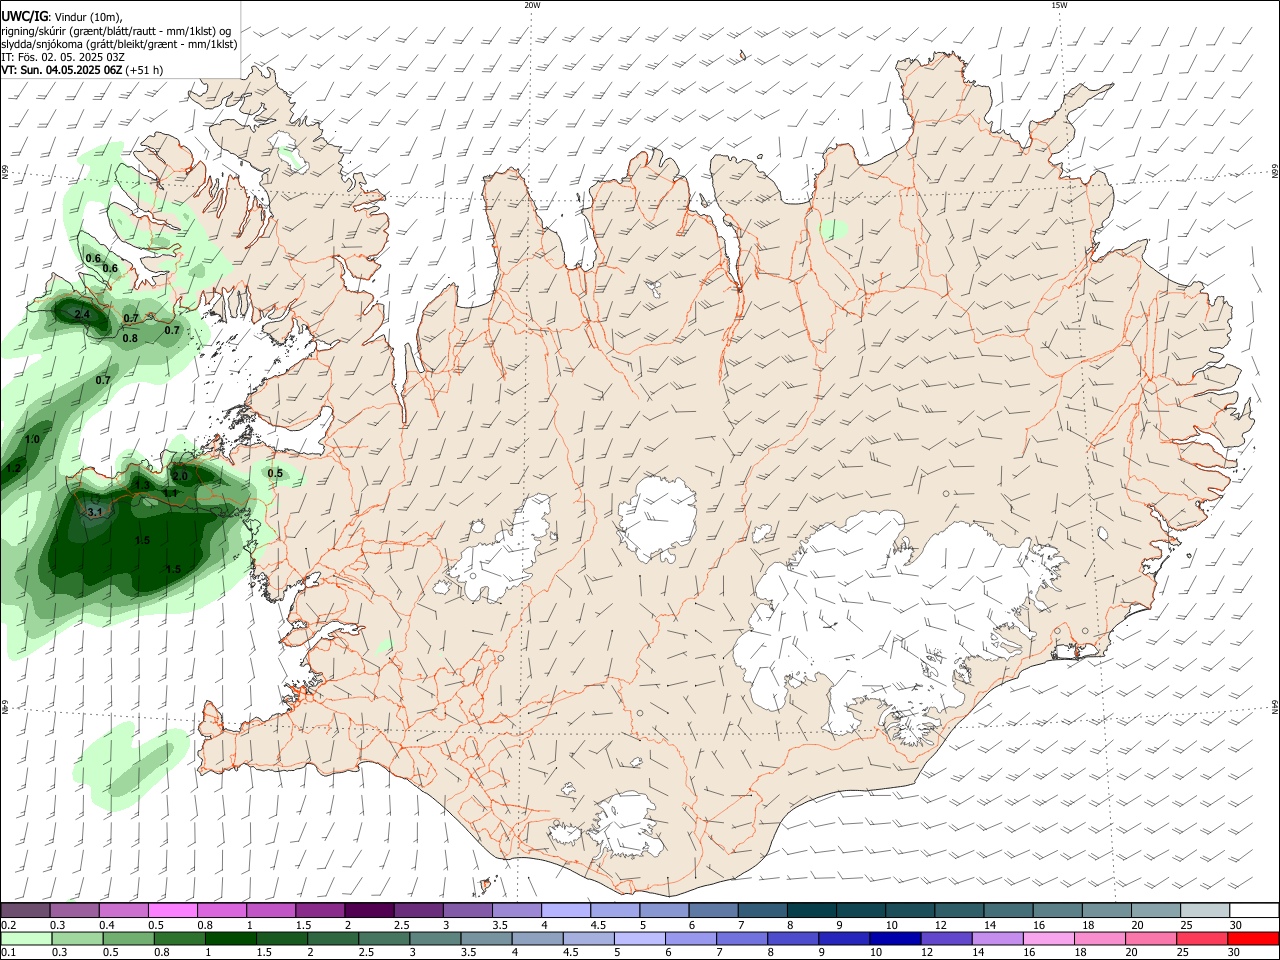This screenshot has height=960, width=1280.
Task: Click the 3.1 precipitation value
Action: [x=95, y=512]
